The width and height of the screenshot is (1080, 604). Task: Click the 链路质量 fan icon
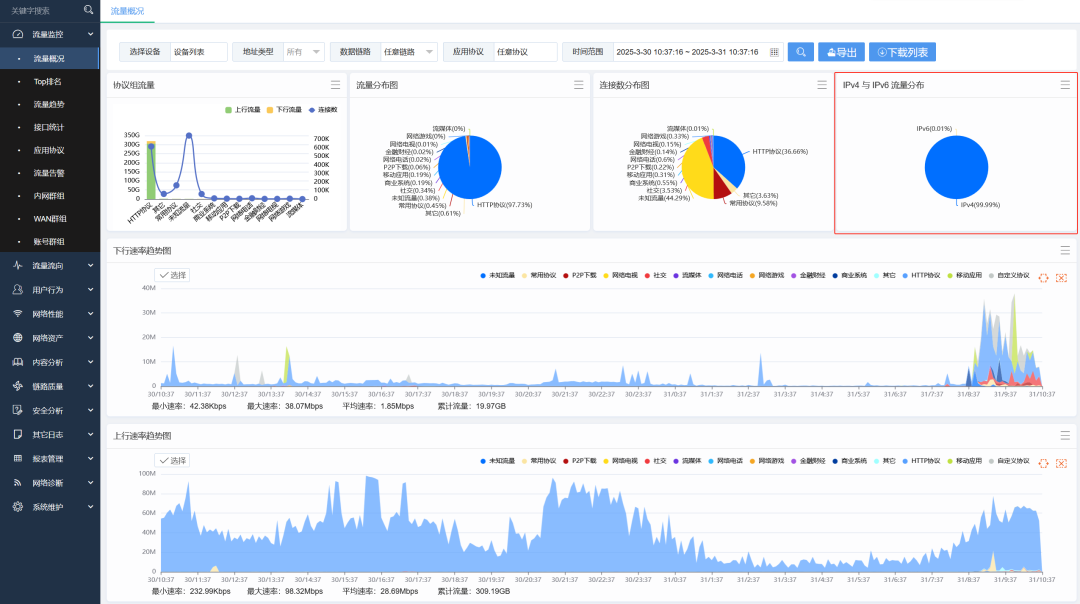[18, 386]
